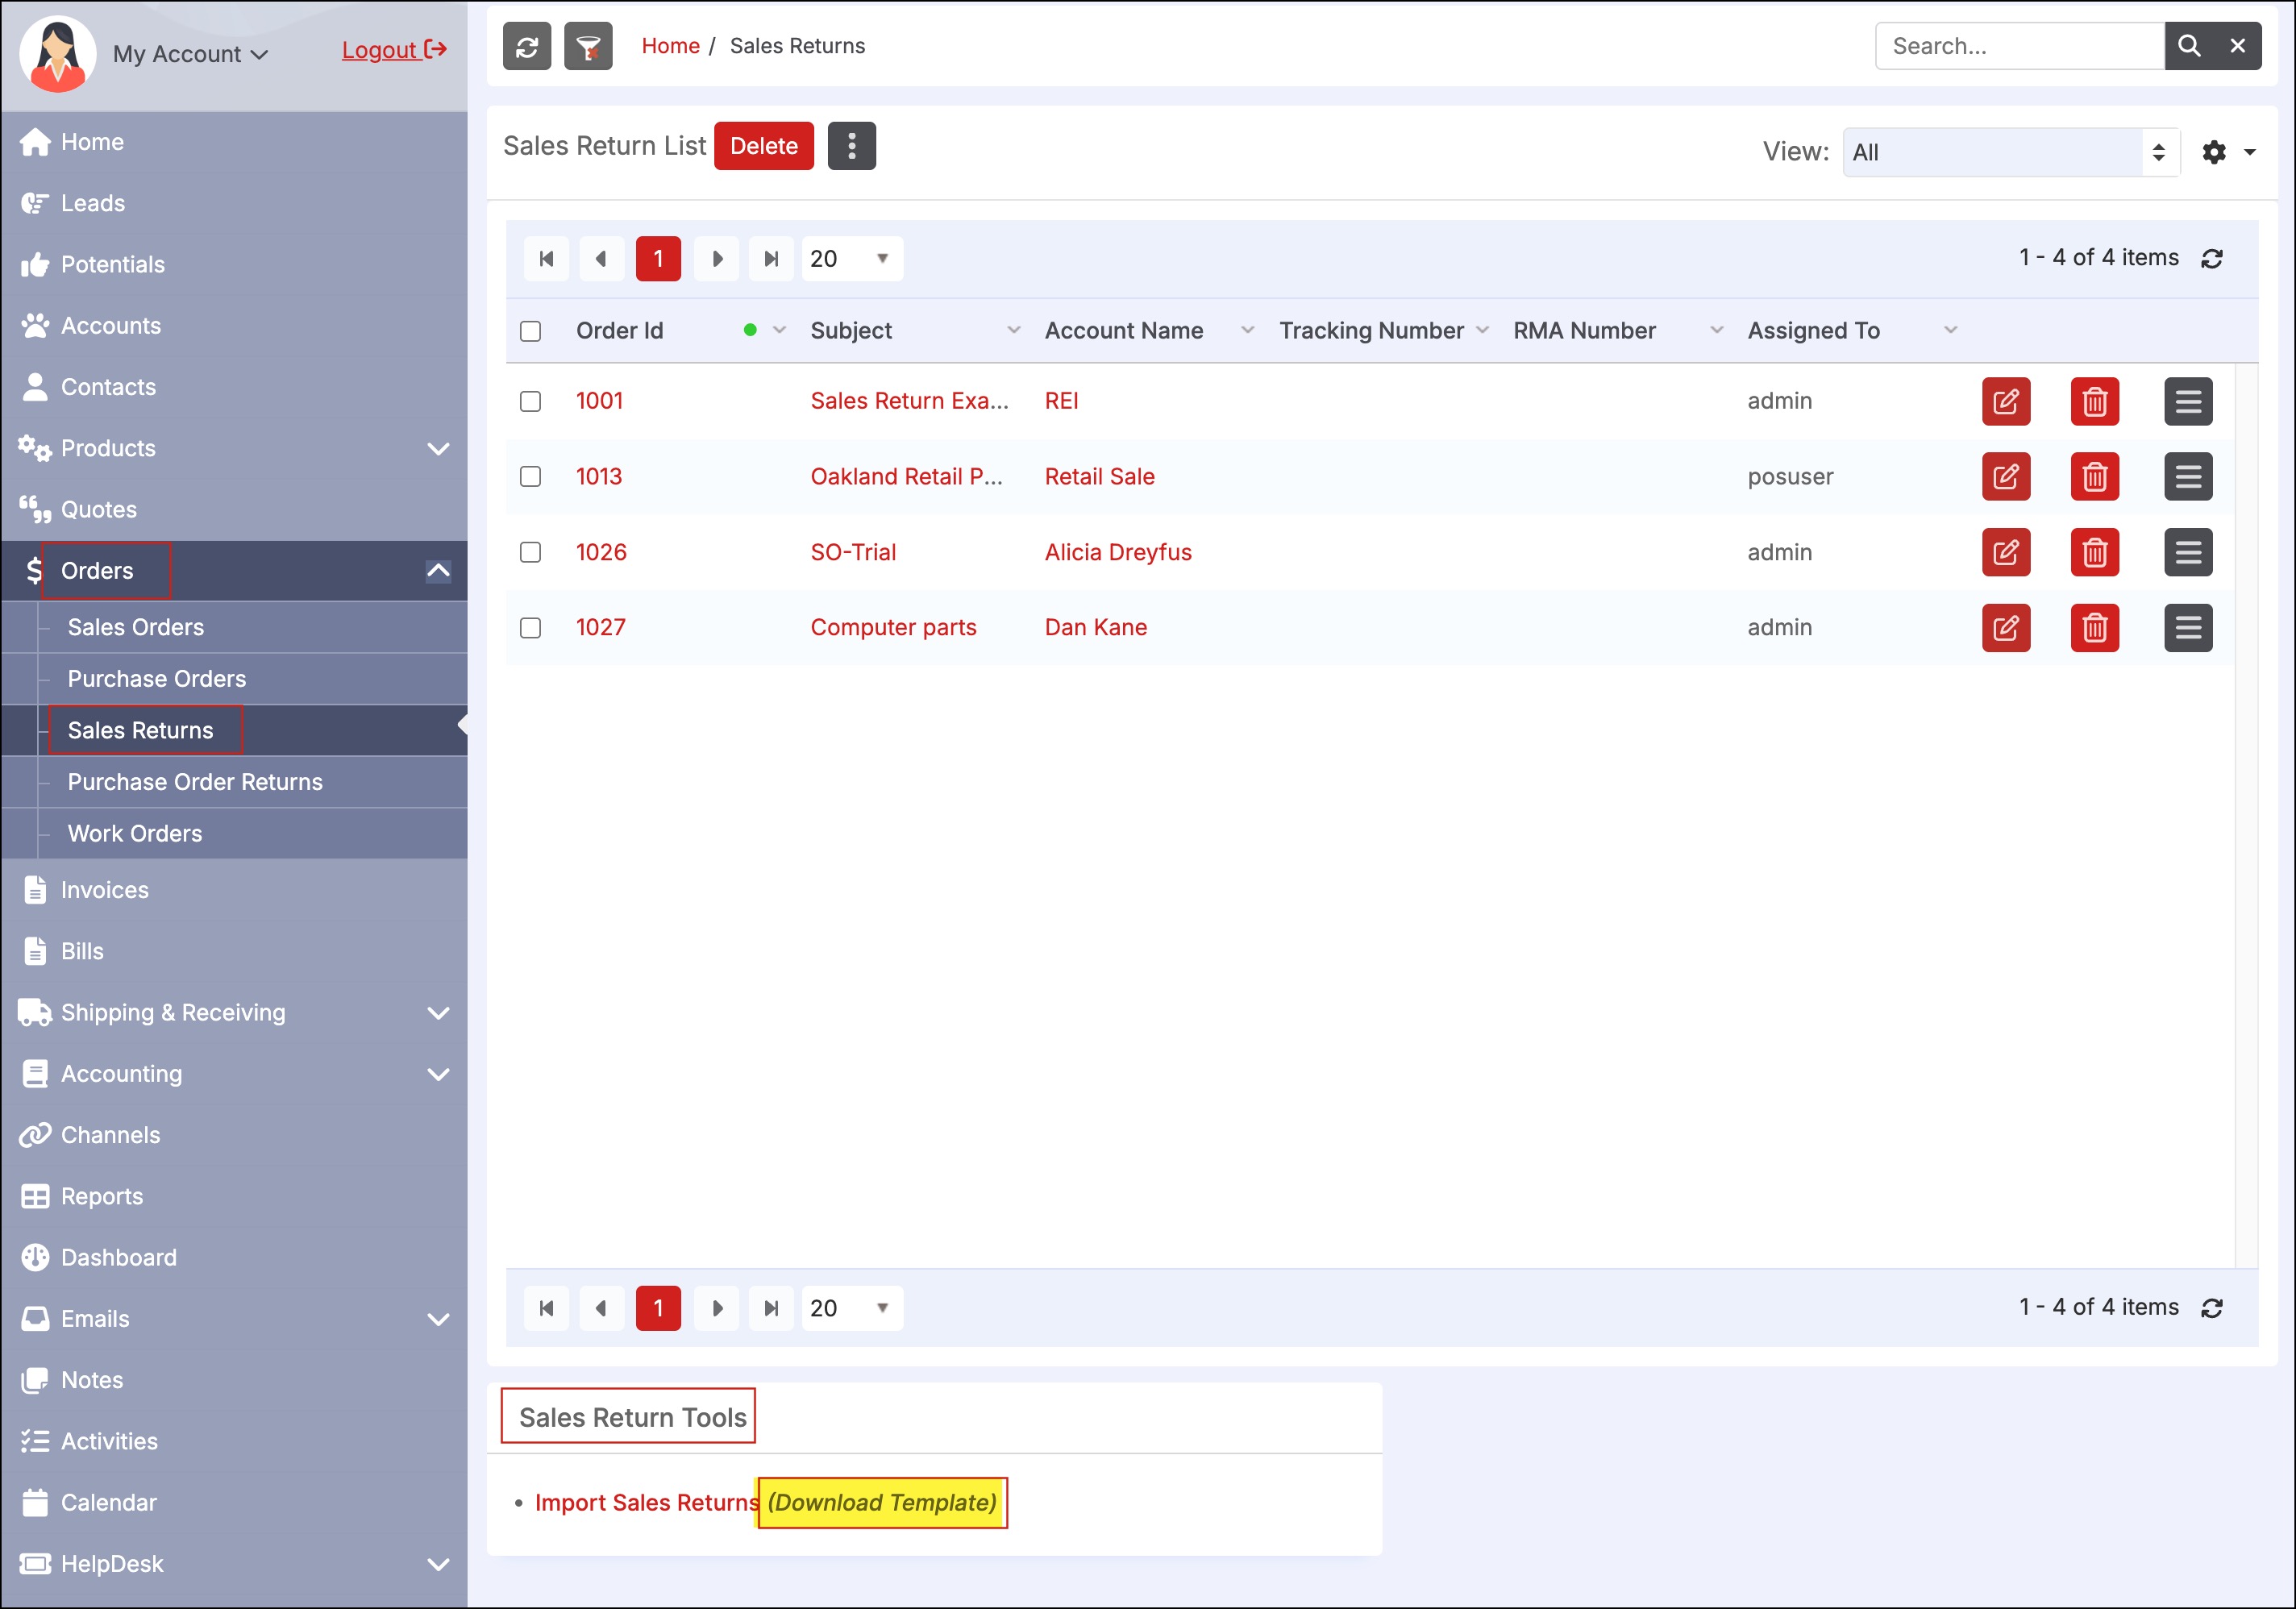Open Subject column menu chevron
The height and width of the screenshot is (1609, 2296).
coord(1014,330)
